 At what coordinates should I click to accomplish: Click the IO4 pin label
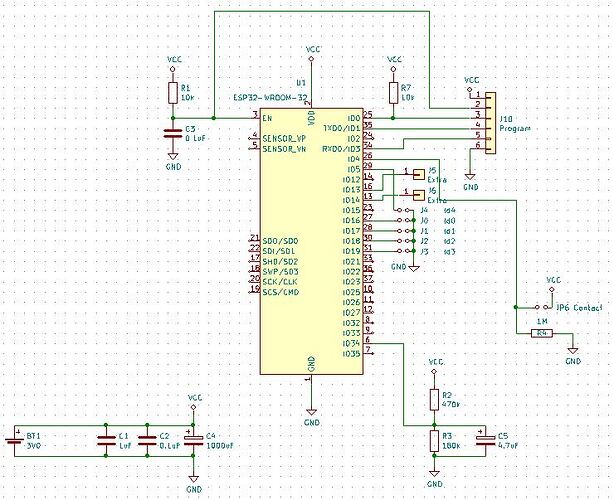click(x=353, y=159)
